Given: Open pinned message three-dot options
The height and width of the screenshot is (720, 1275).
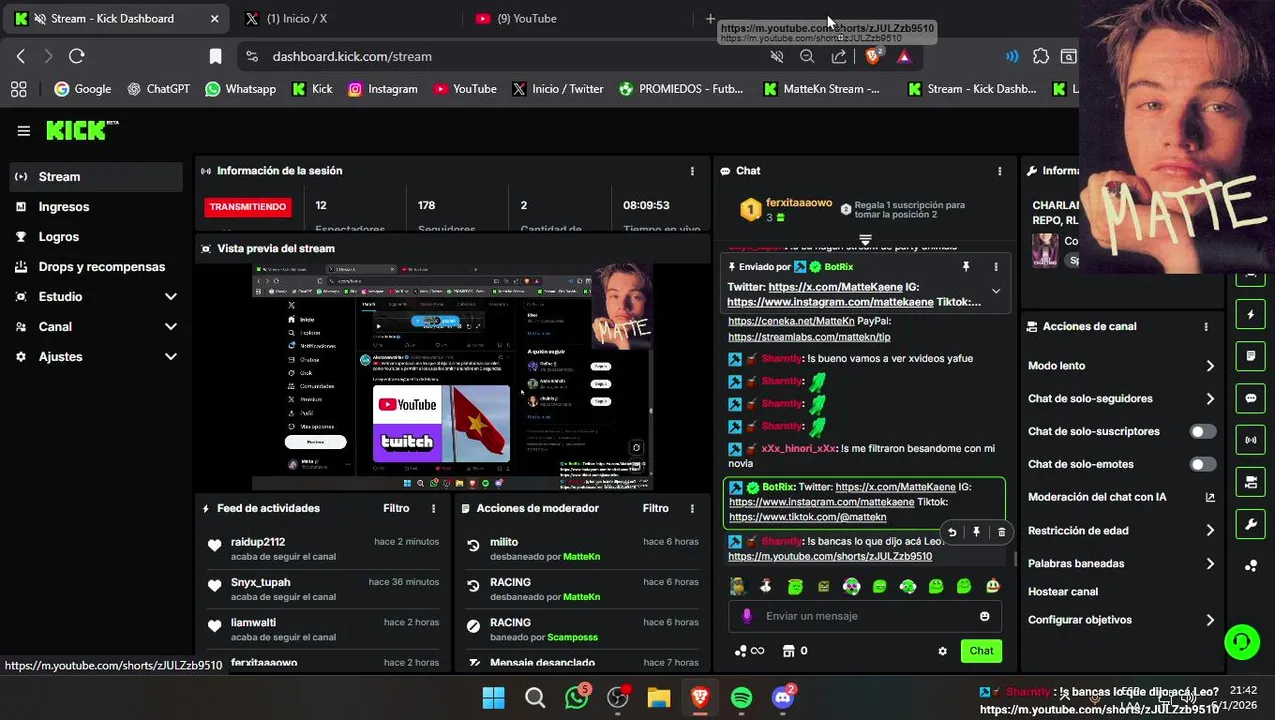Looking at the screenshot, I should 996,267.
